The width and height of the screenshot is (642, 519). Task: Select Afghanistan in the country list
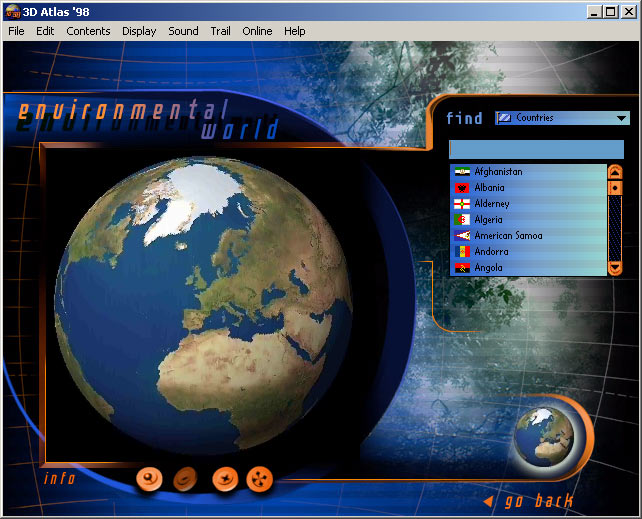point(528,172)
